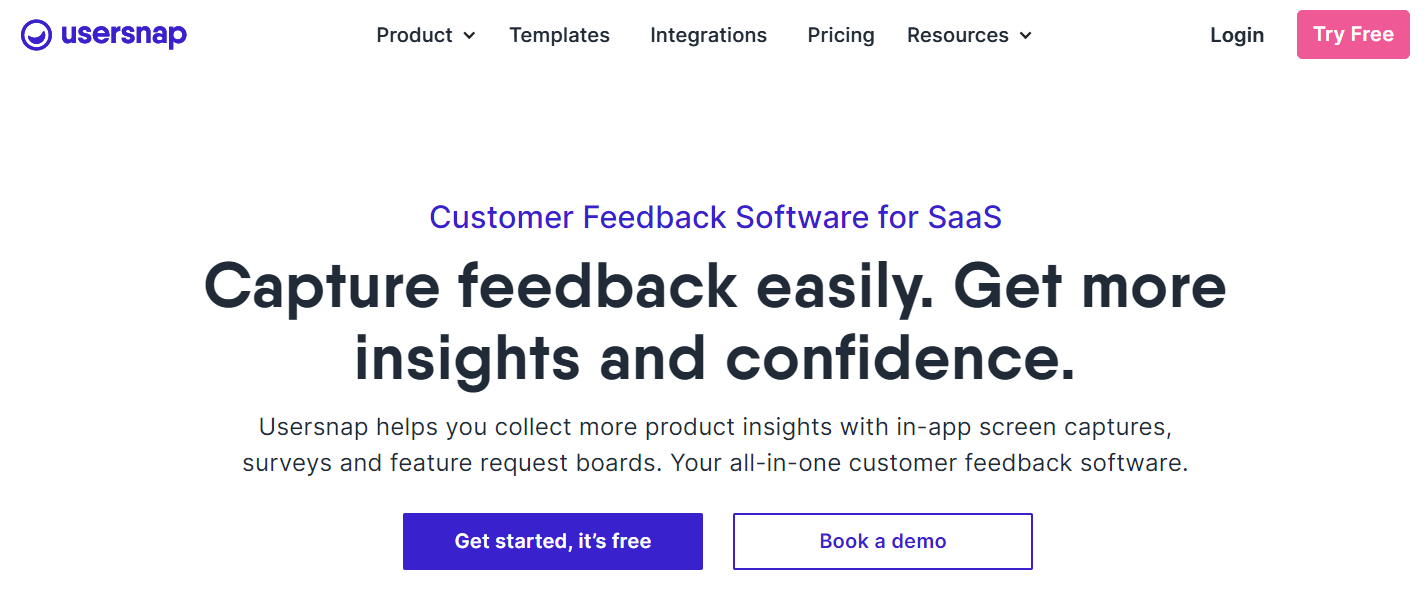Open the Resources menu

pyautogui.click(x=957, y=35)
